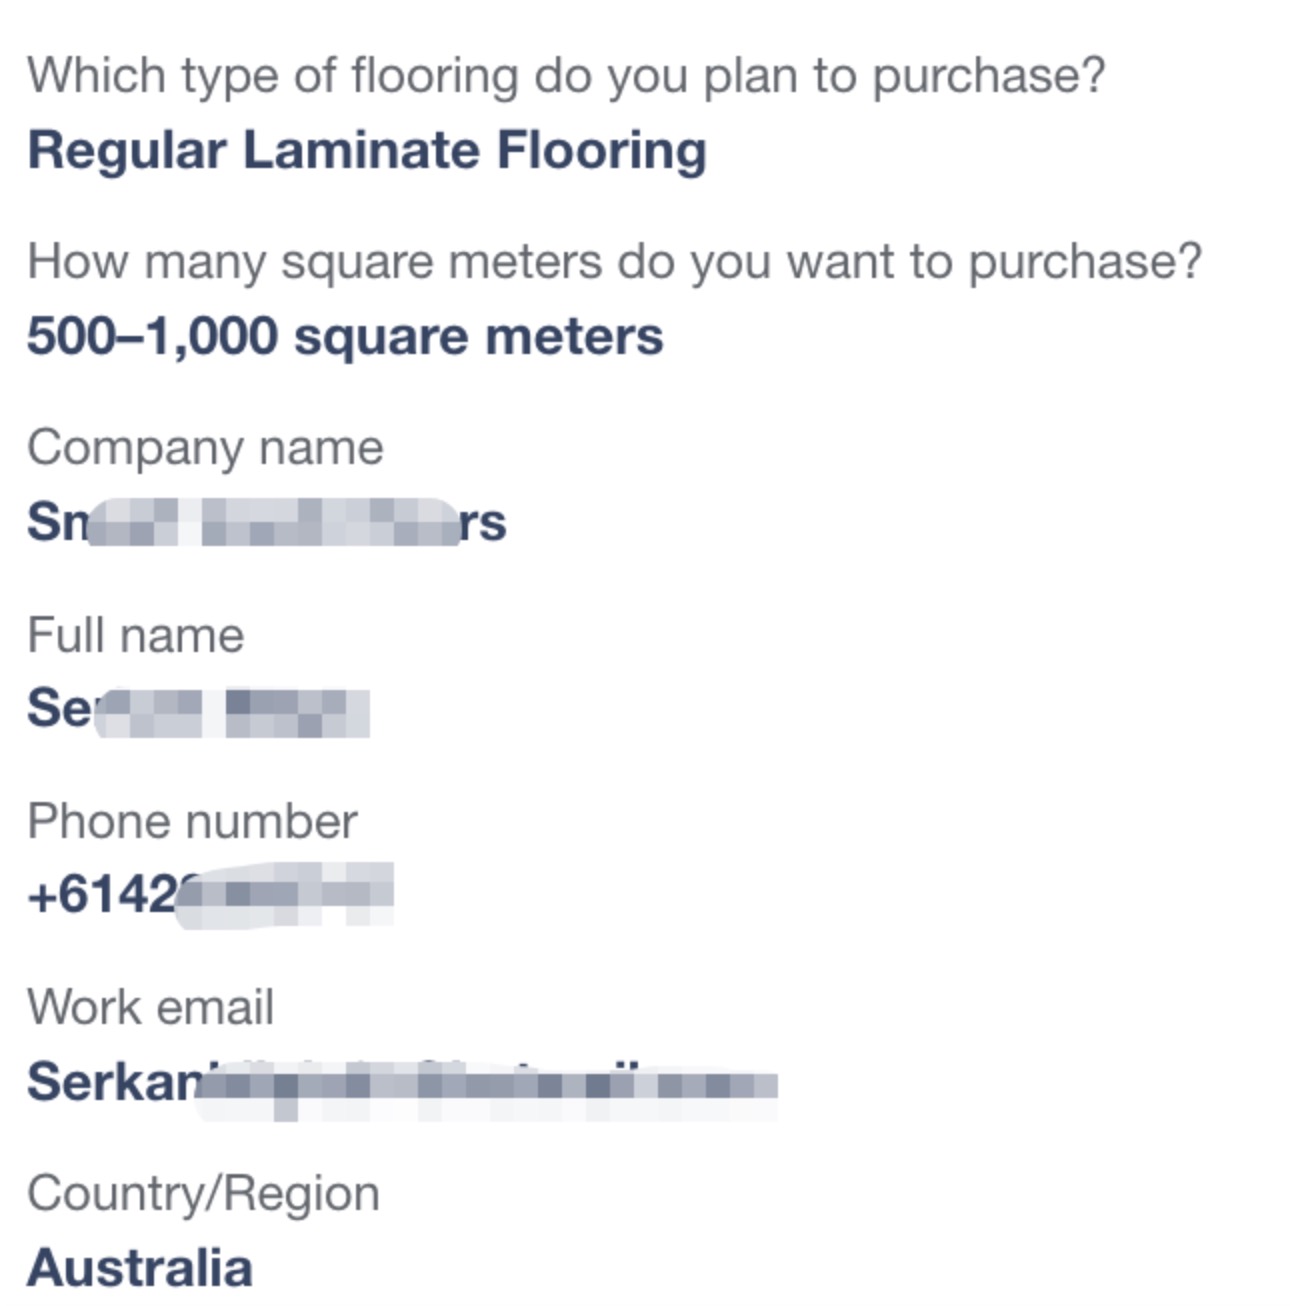This screenshot has width=1296, height=1306.
Task: Click the work email address value
Action: click(x=402, y=1084)
